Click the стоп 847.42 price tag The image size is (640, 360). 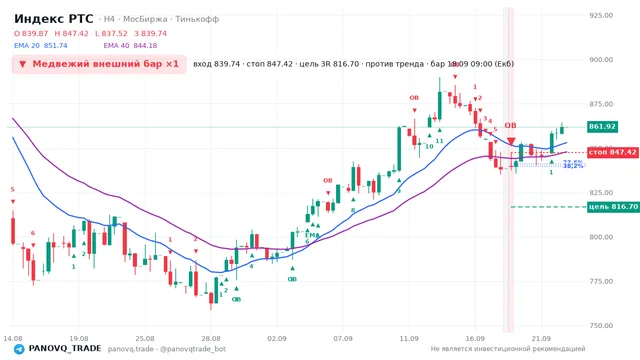pos(613,152)
